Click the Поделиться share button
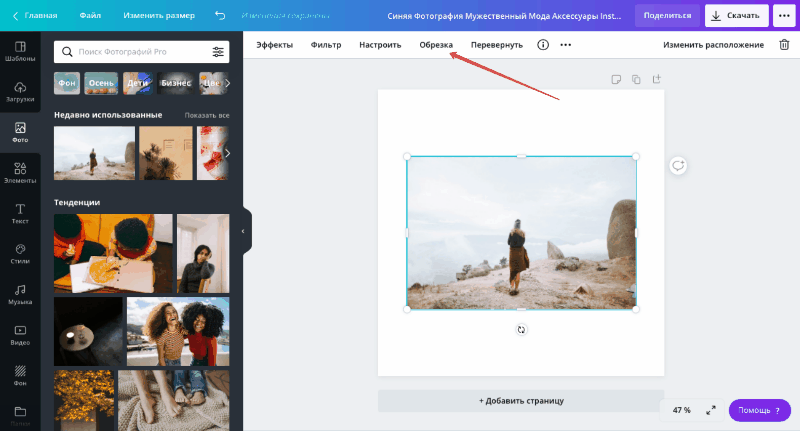The height and width of the screenshot is (431, 800). click(x=667, y=16)
